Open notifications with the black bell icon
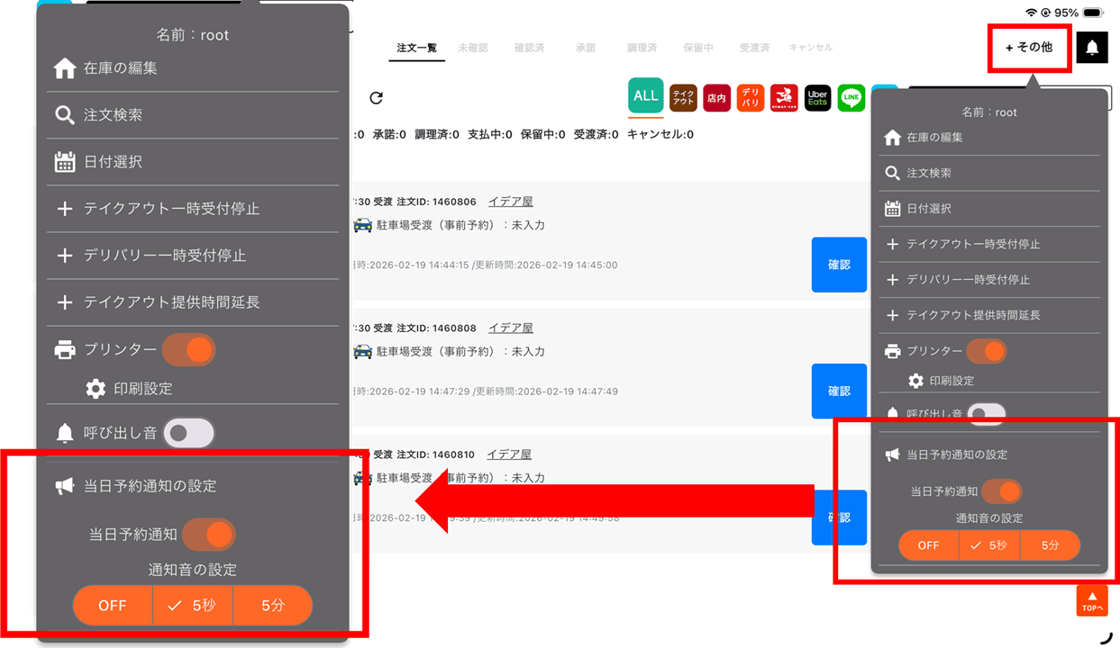Screen dimensions: 1120x648 point(1092,47)
